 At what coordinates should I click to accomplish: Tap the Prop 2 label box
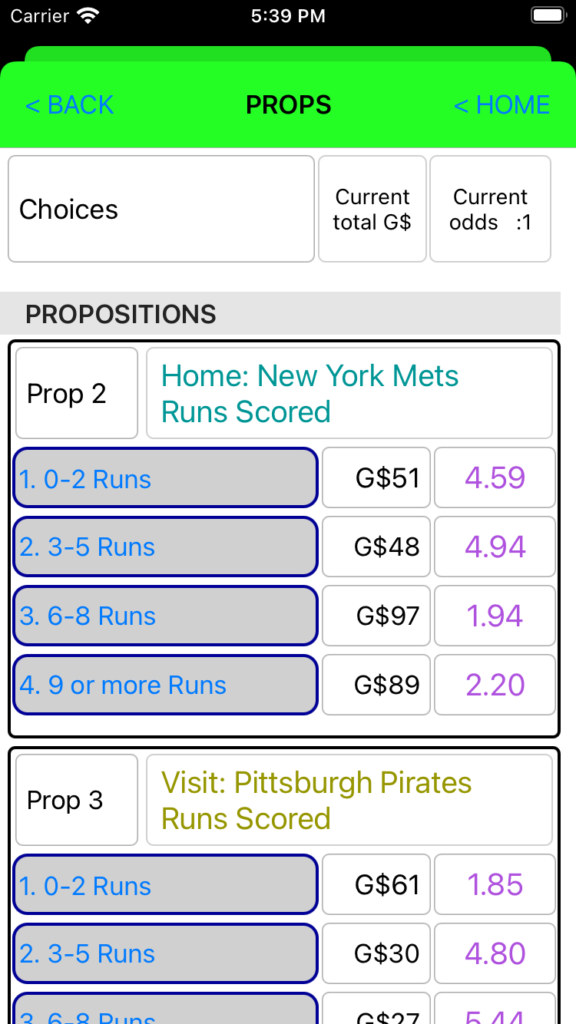pyautogui.click(x=76, y=393)
